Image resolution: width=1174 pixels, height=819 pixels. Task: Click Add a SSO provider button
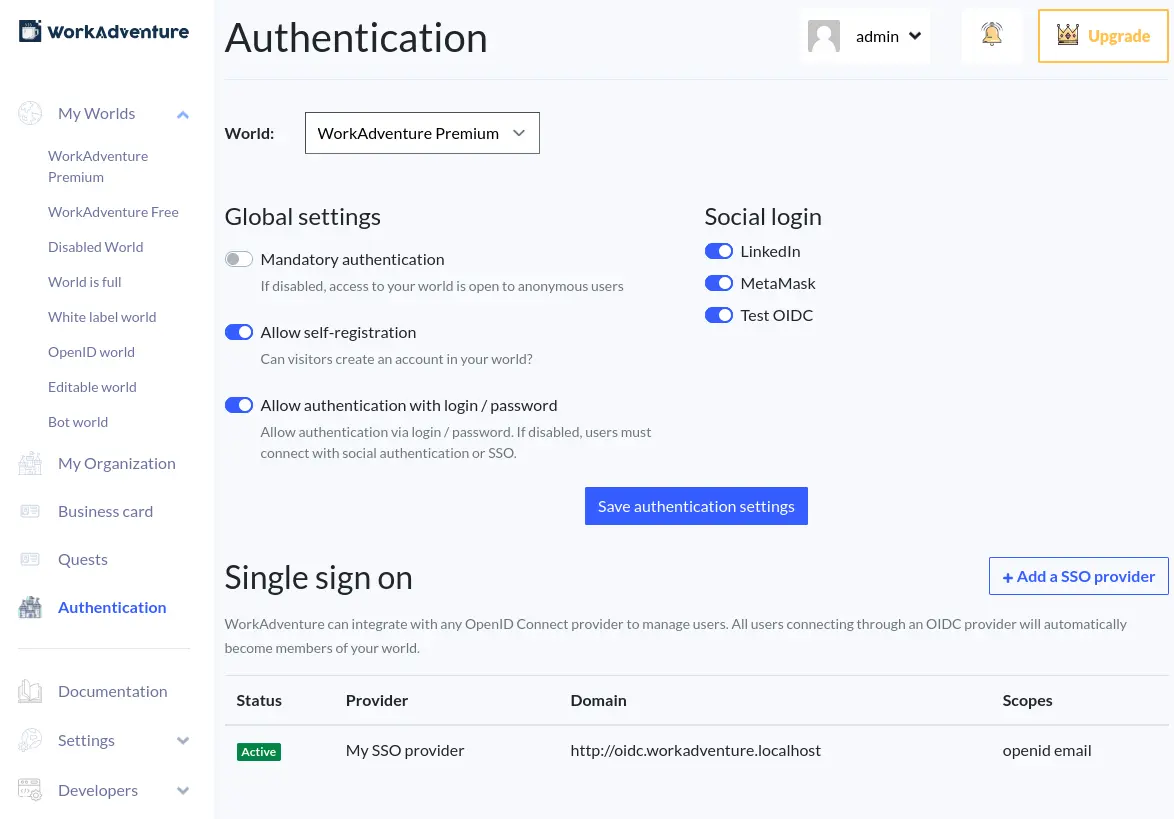pos(1078,576)
